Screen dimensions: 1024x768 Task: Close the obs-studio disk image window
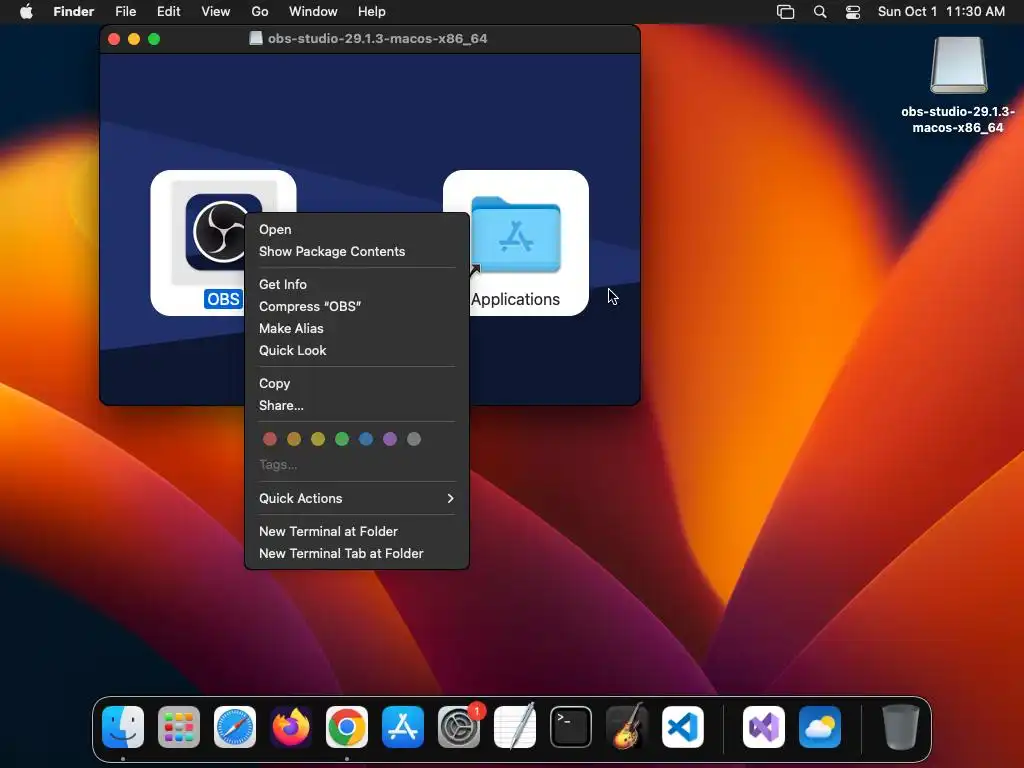coord(114,39)
